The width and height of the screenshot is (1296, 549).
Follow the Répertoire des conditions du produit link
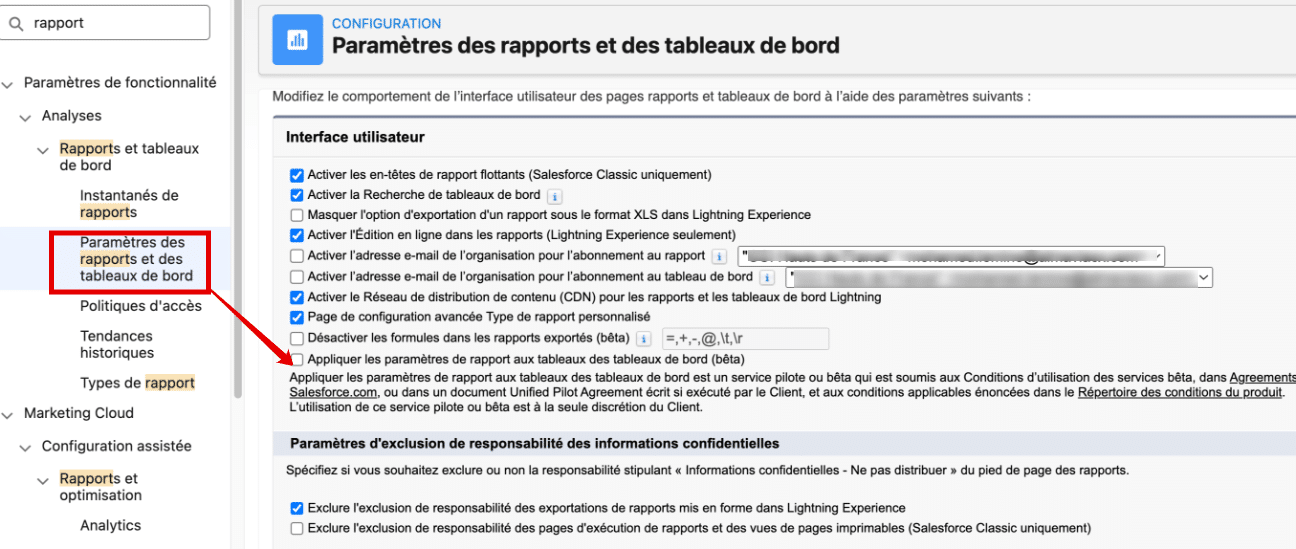1180,393
